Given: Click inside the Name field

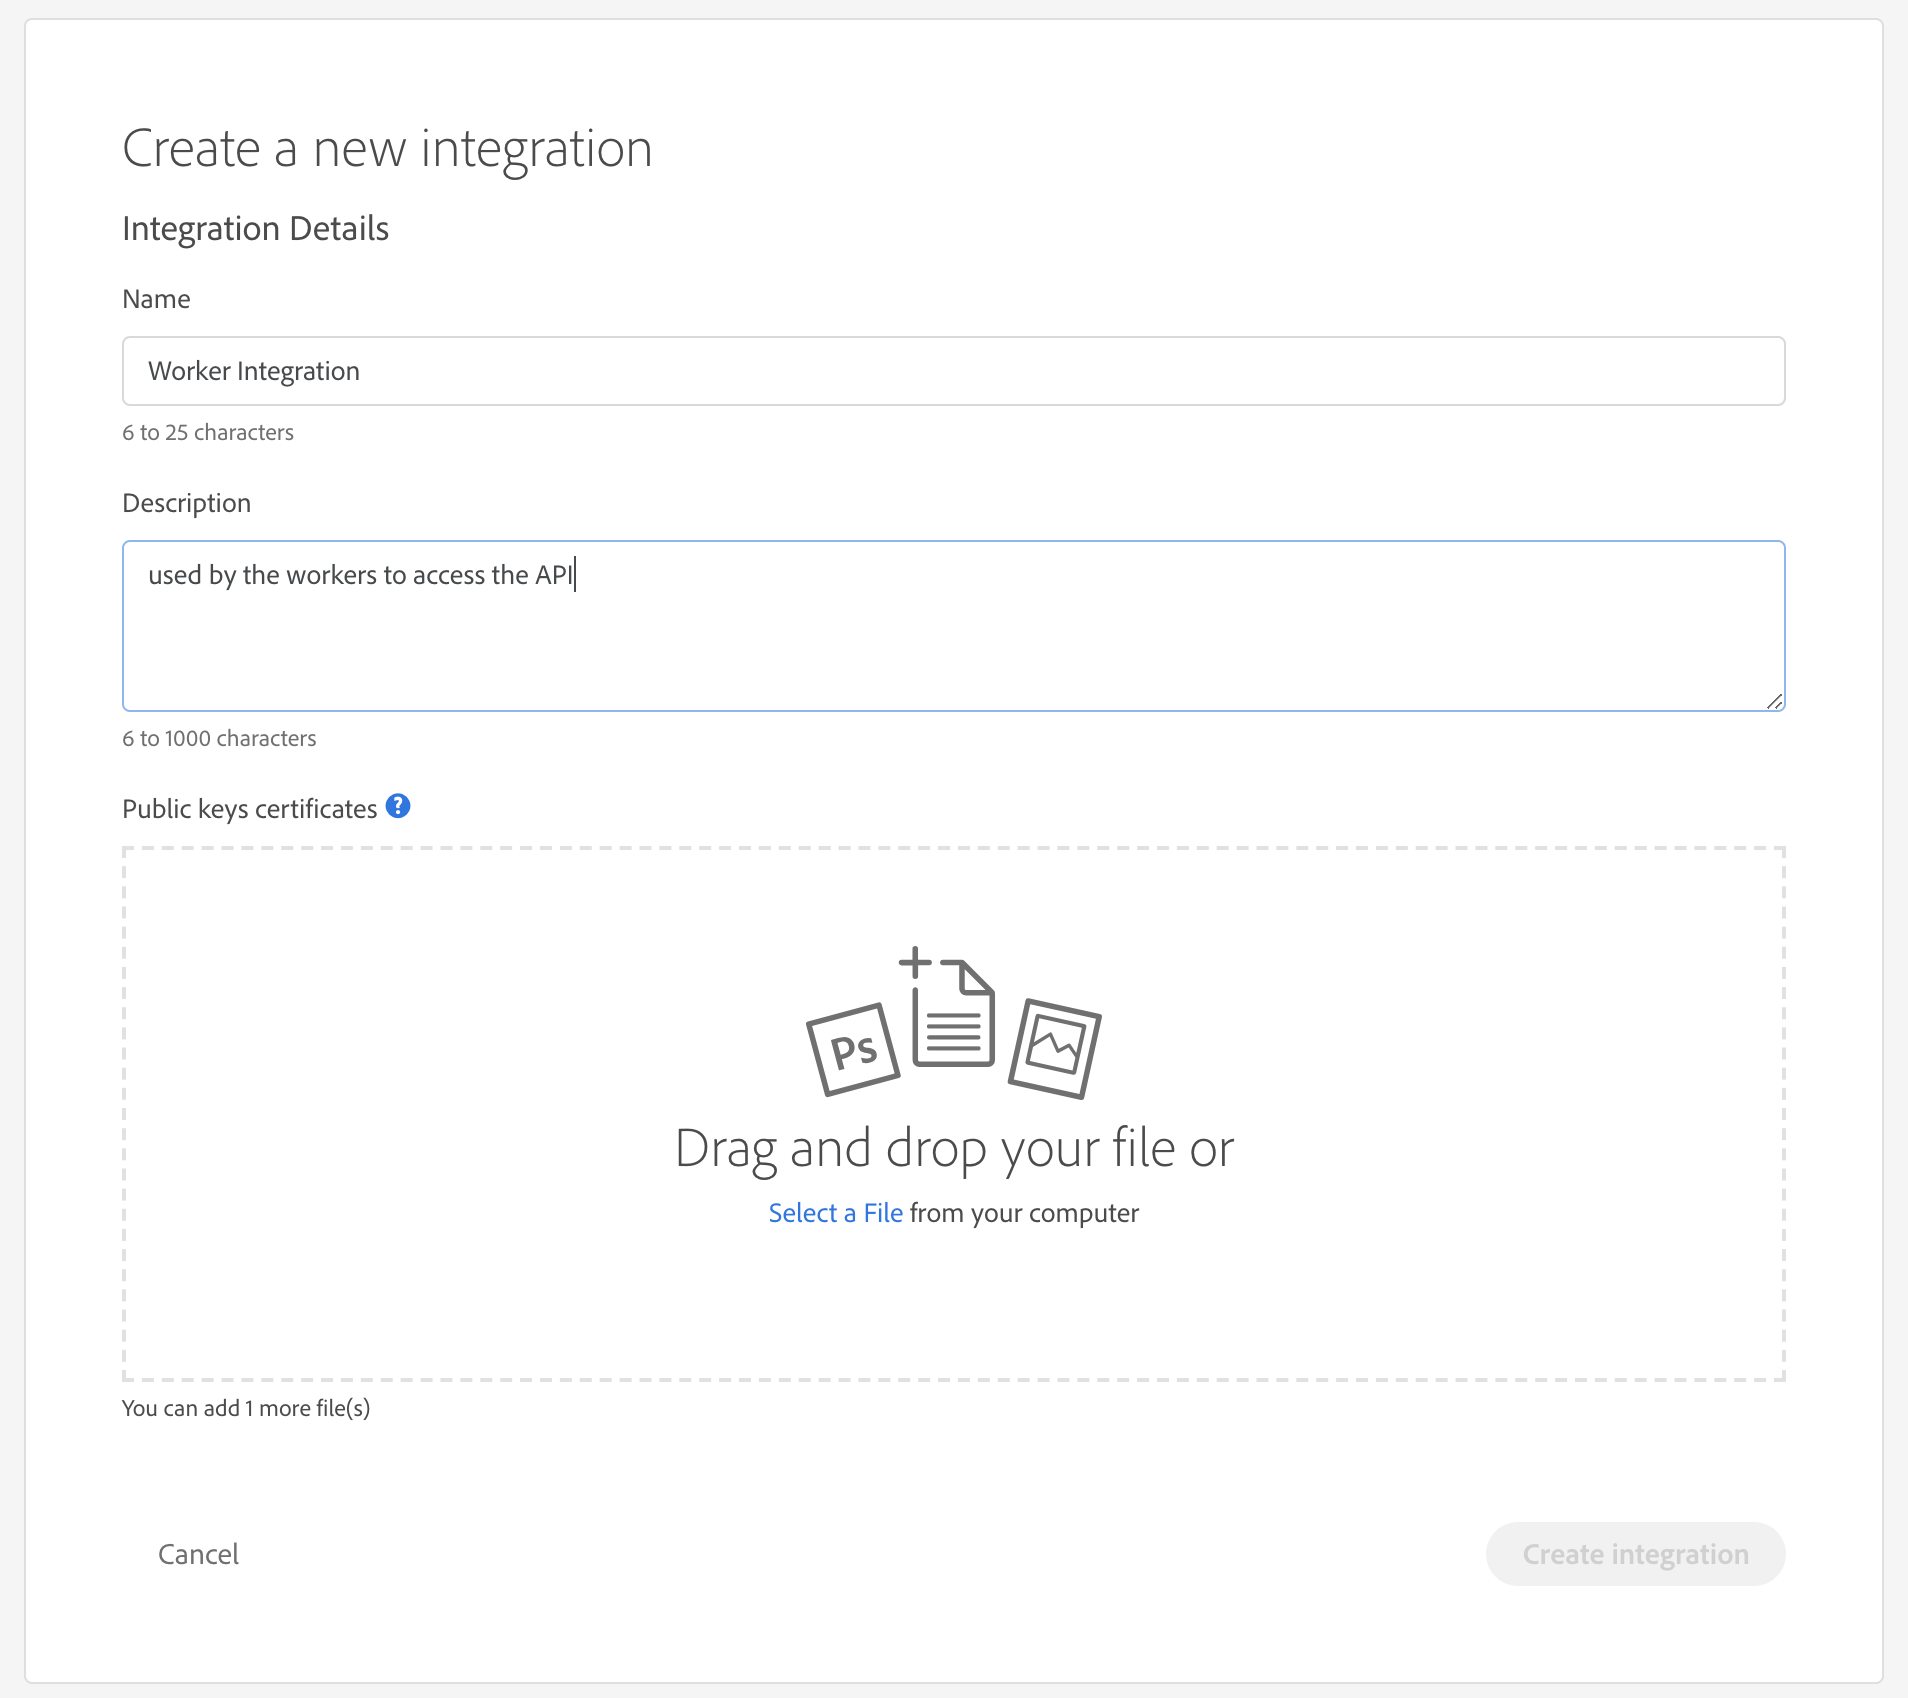Looking at the screenshot, I should tap(950, 370).
